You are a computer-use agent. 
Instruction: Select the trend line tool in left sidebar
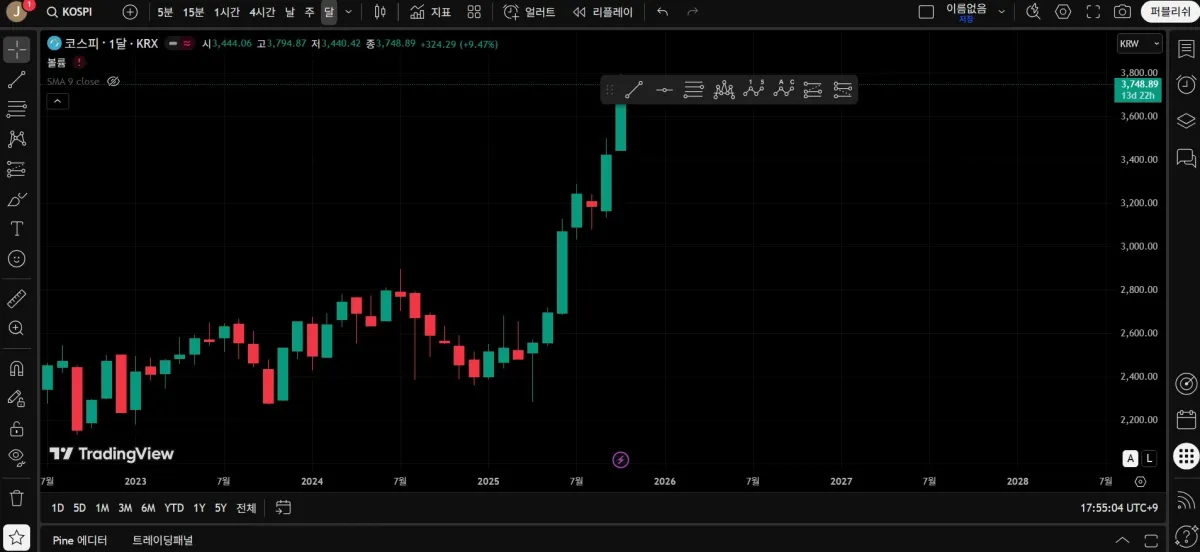17,80
